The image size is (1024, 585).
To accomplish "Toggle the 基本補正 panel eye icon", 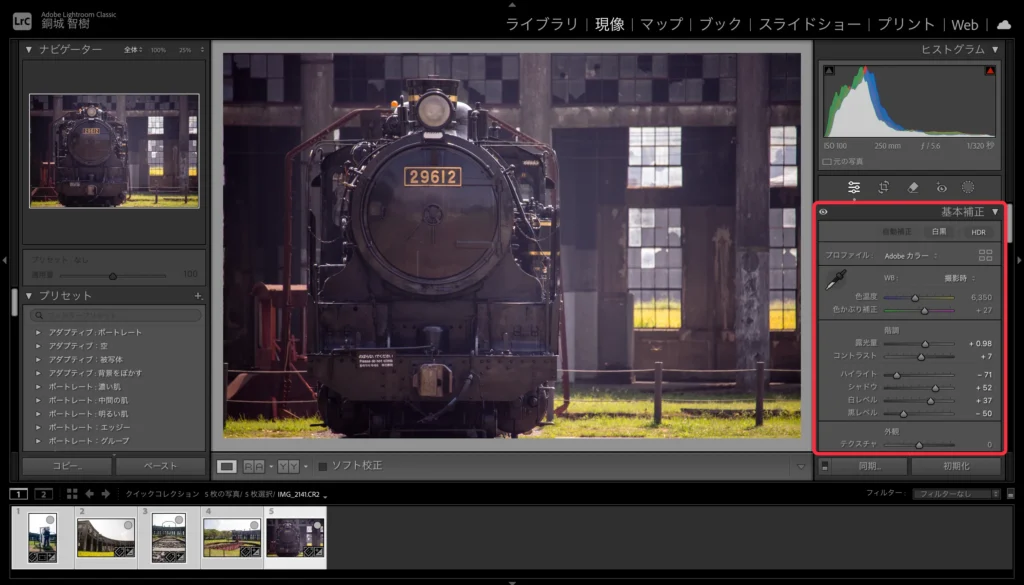I will [823, 212].
